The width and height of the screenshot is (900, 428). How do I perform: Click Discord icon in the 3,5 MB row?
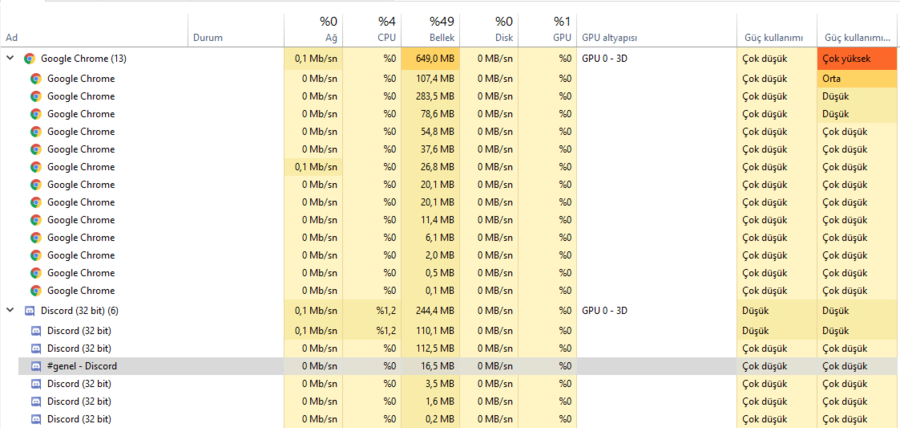pos(36,384)
